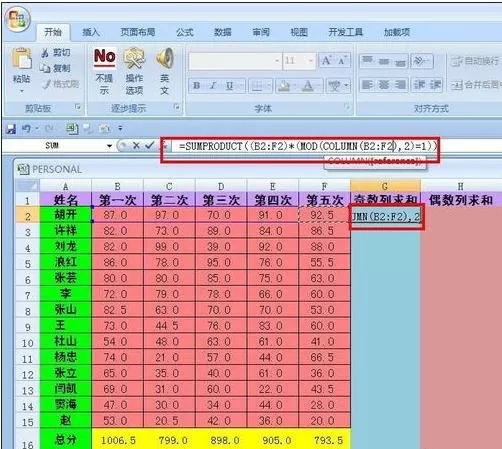
Task: Click the font color 'A' button
Action: click(x=308, y=86)
